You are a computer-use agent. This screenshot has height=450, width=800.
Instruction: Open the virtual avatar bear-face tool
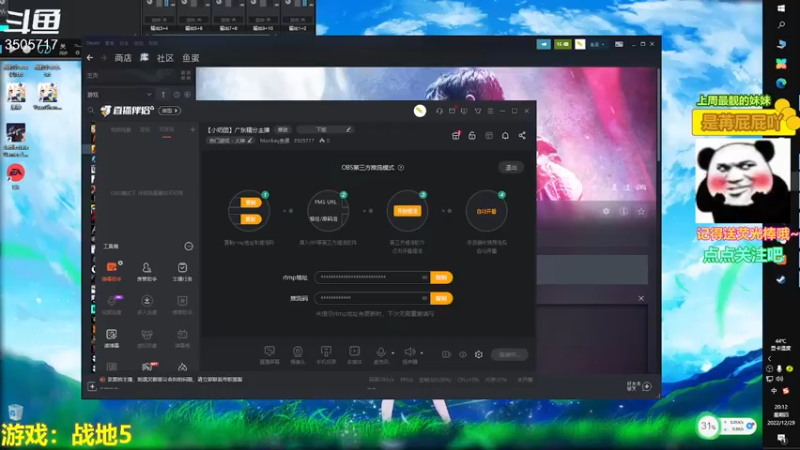click(146, 338)
